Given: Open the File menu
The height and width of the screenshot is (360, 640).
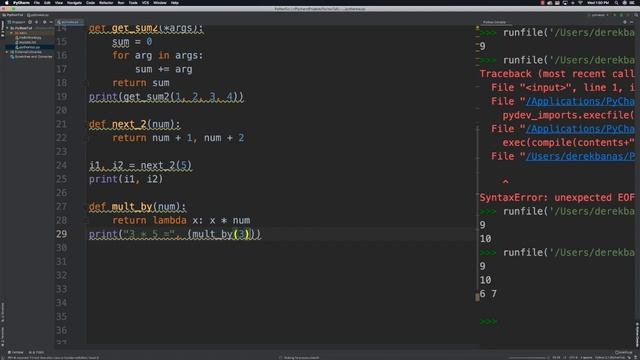Looking at the screenshot, I should pyautogui.click(x=37, y=2).
